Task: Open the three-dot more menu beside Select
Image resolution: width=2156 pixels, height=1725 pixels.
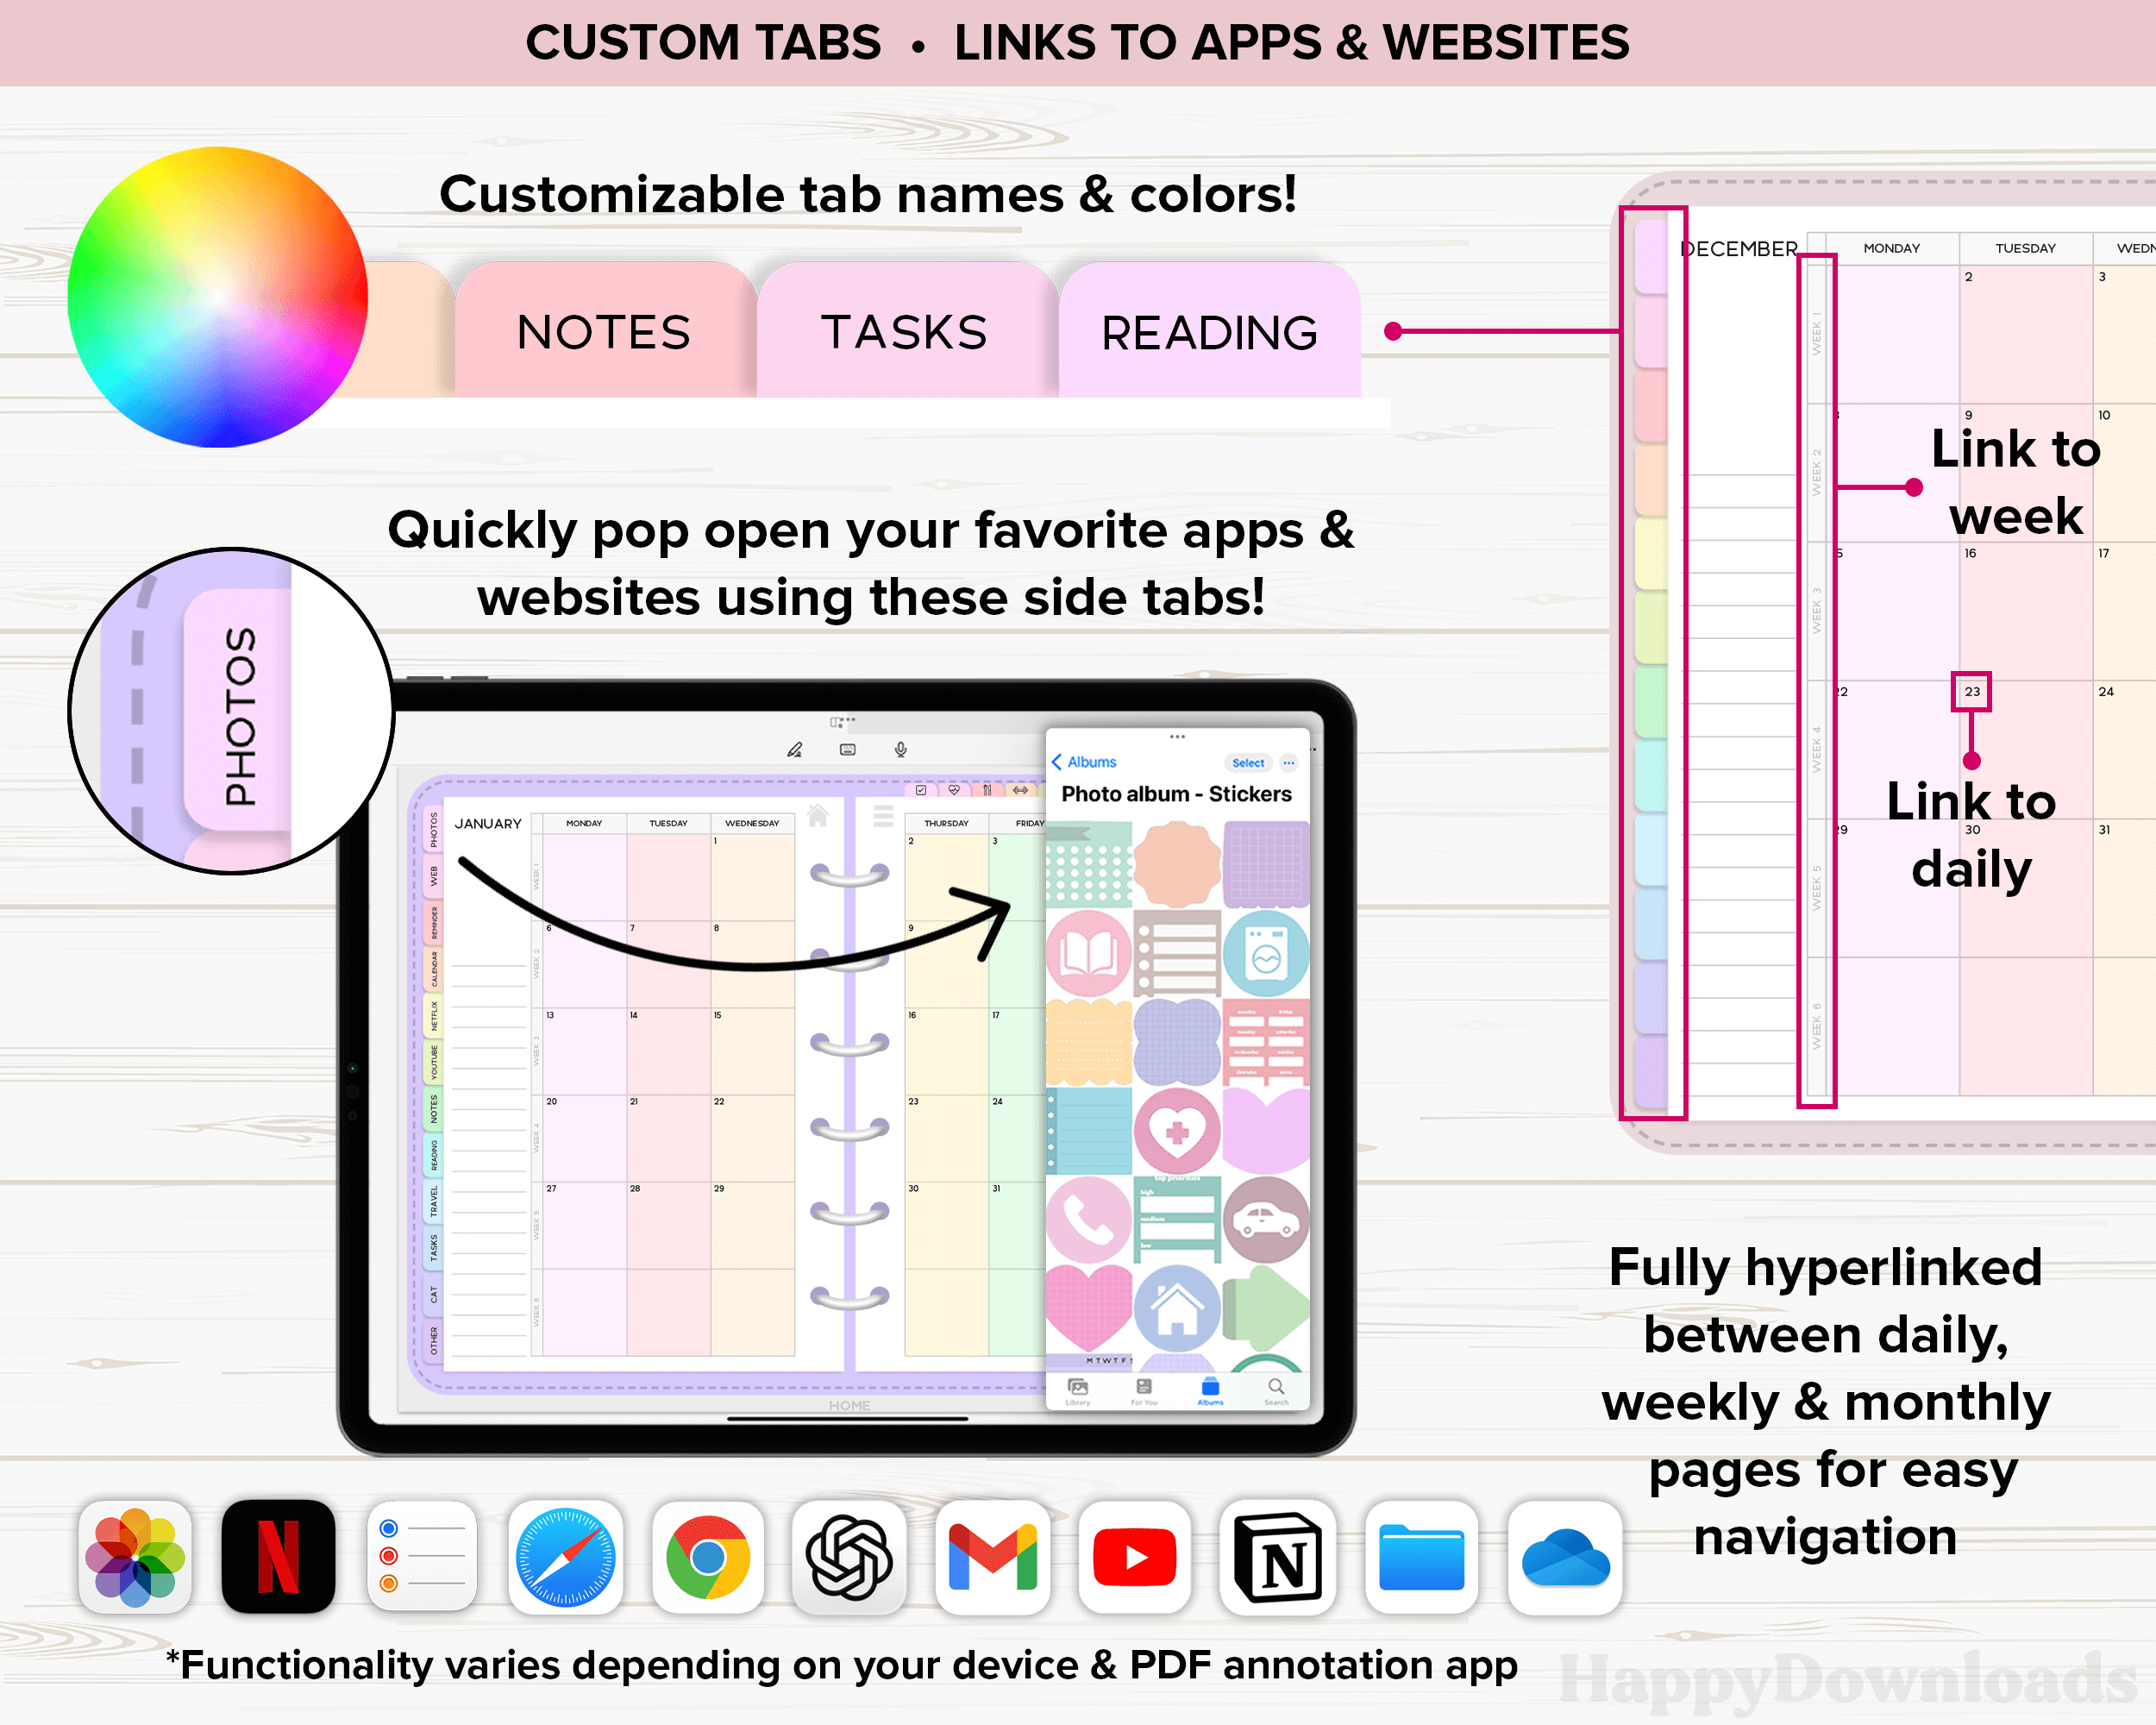Action: (x=1289, y=763)
